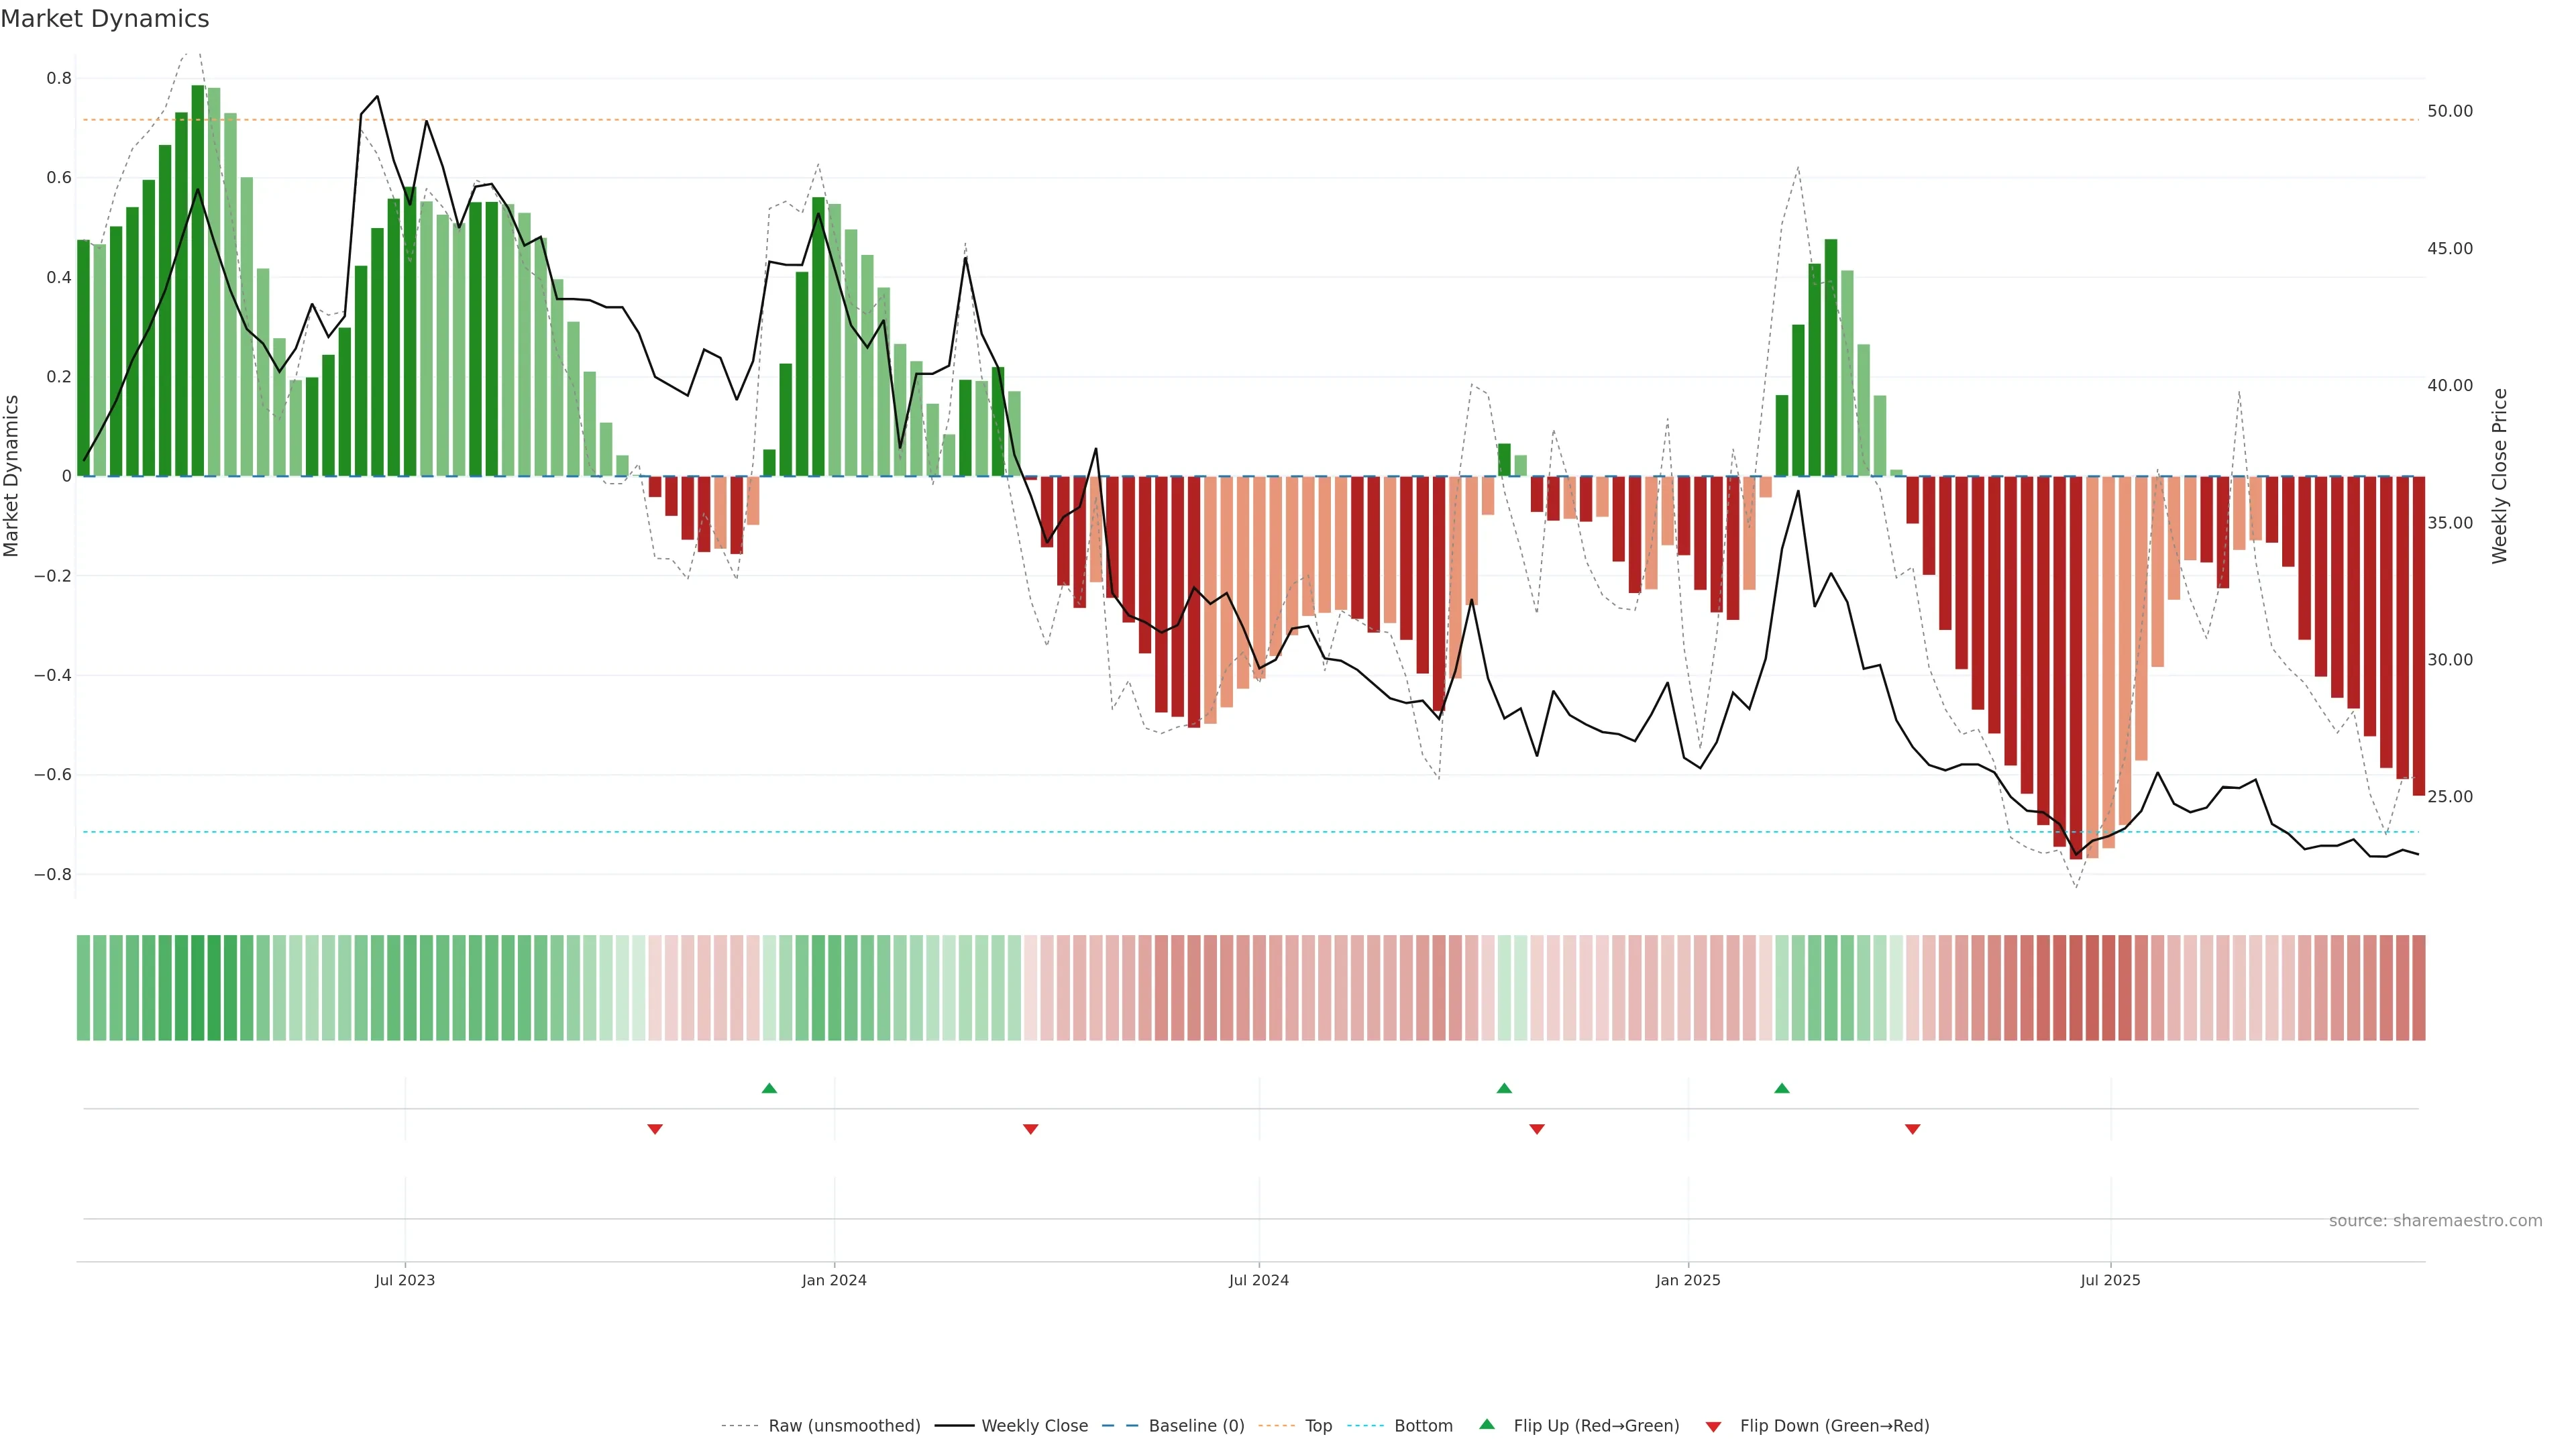Image resolution: width=2576 pixels, height=1449 pixels.
Task: Click the Jul 2023 x-axis label
Action: tap(405, 1280)
